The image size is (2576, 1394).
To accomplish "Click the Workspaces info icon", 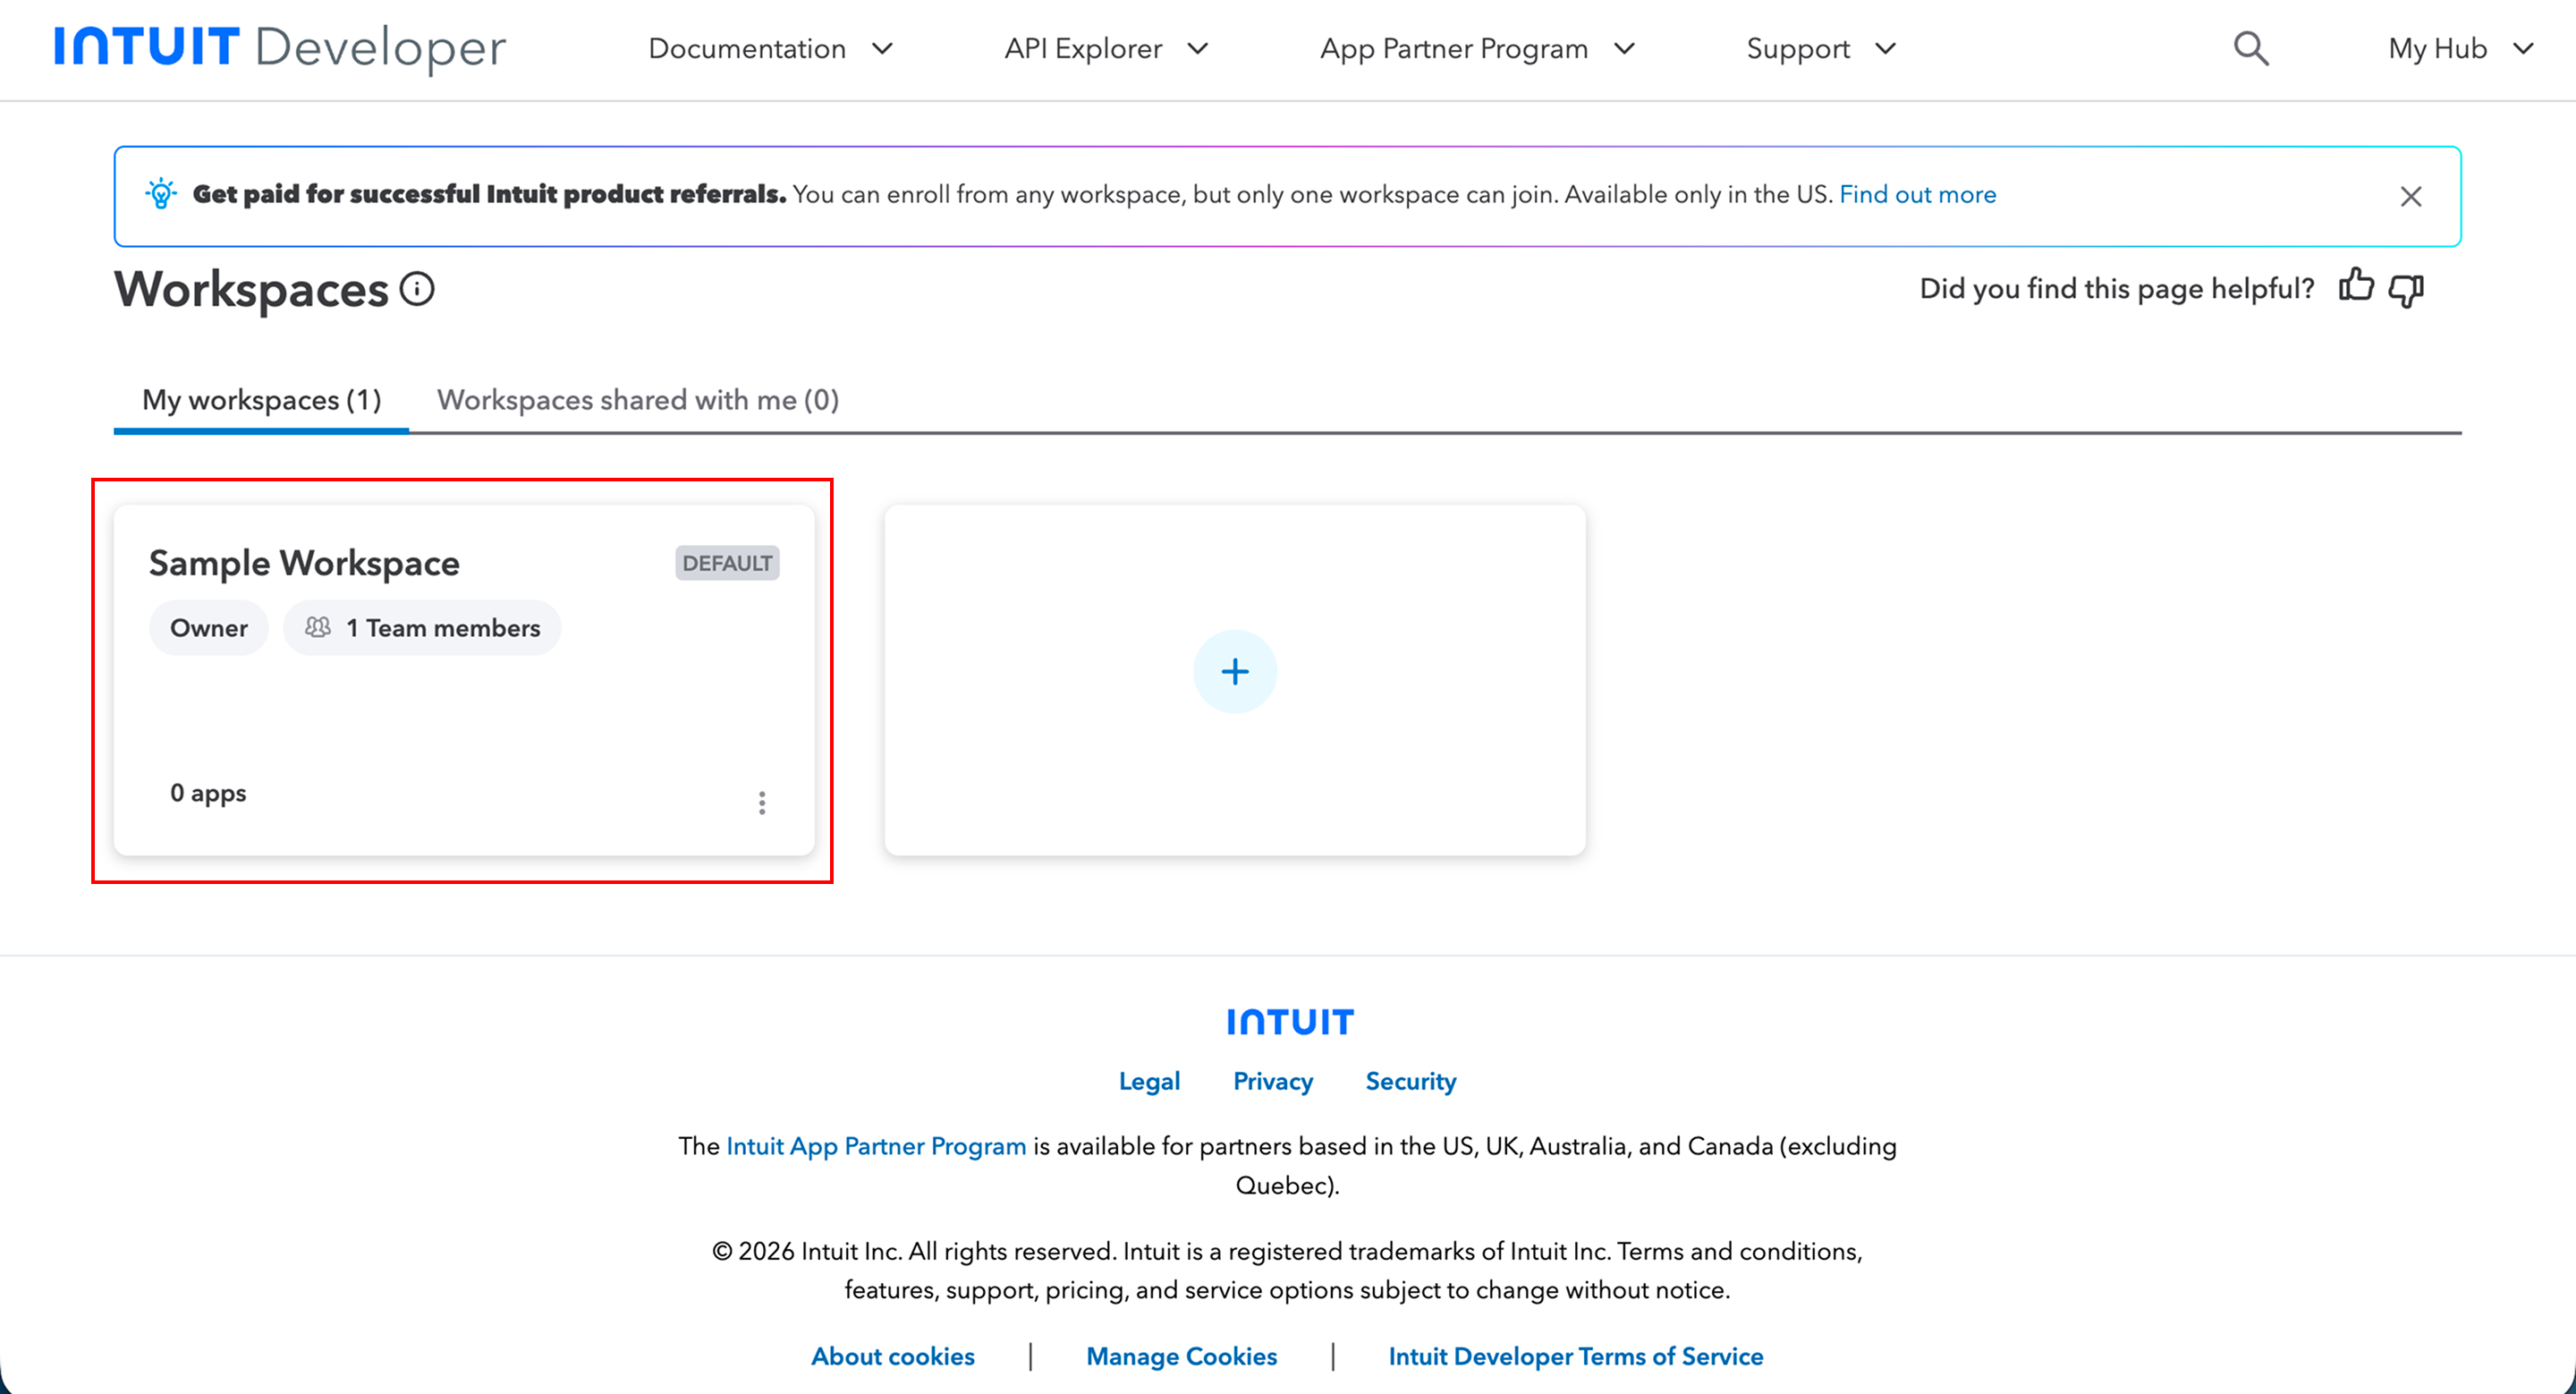I will tap(417, 289).
